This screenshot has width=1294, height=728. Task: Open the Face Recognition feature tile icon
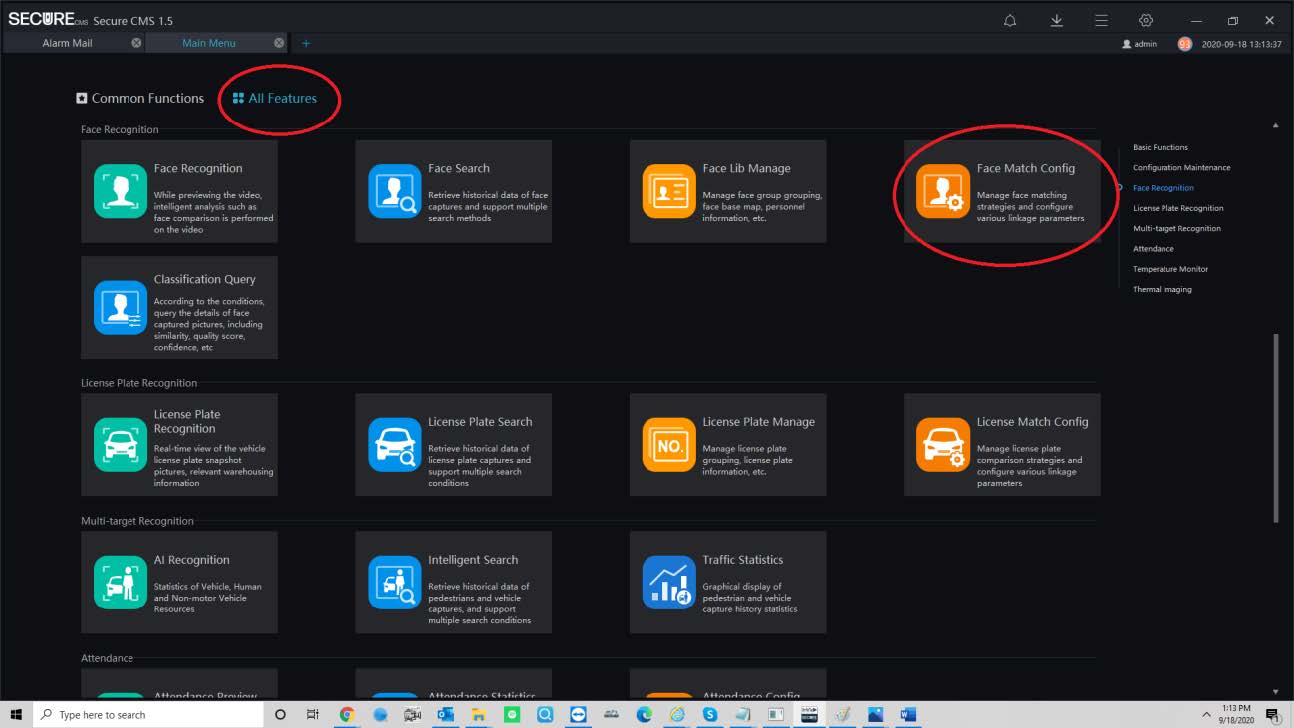point(120,191)
